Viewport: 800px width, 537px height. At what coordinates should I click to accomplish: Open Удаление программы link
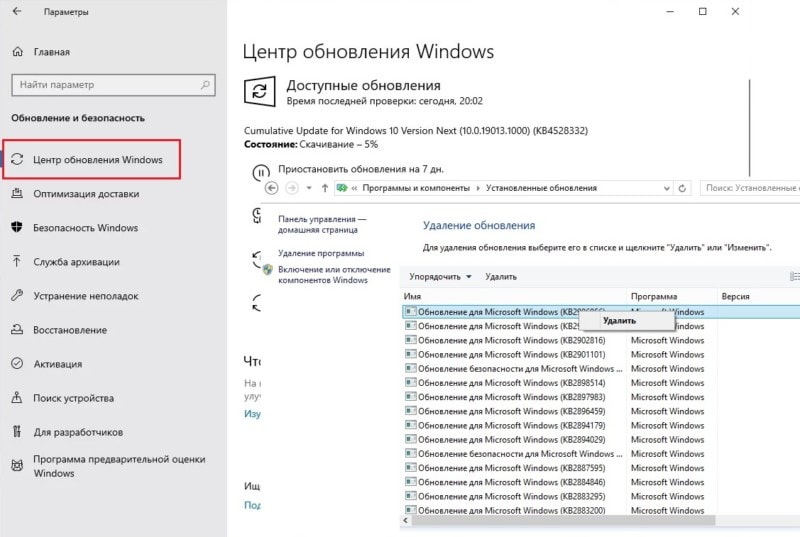(x=321, y=253)
